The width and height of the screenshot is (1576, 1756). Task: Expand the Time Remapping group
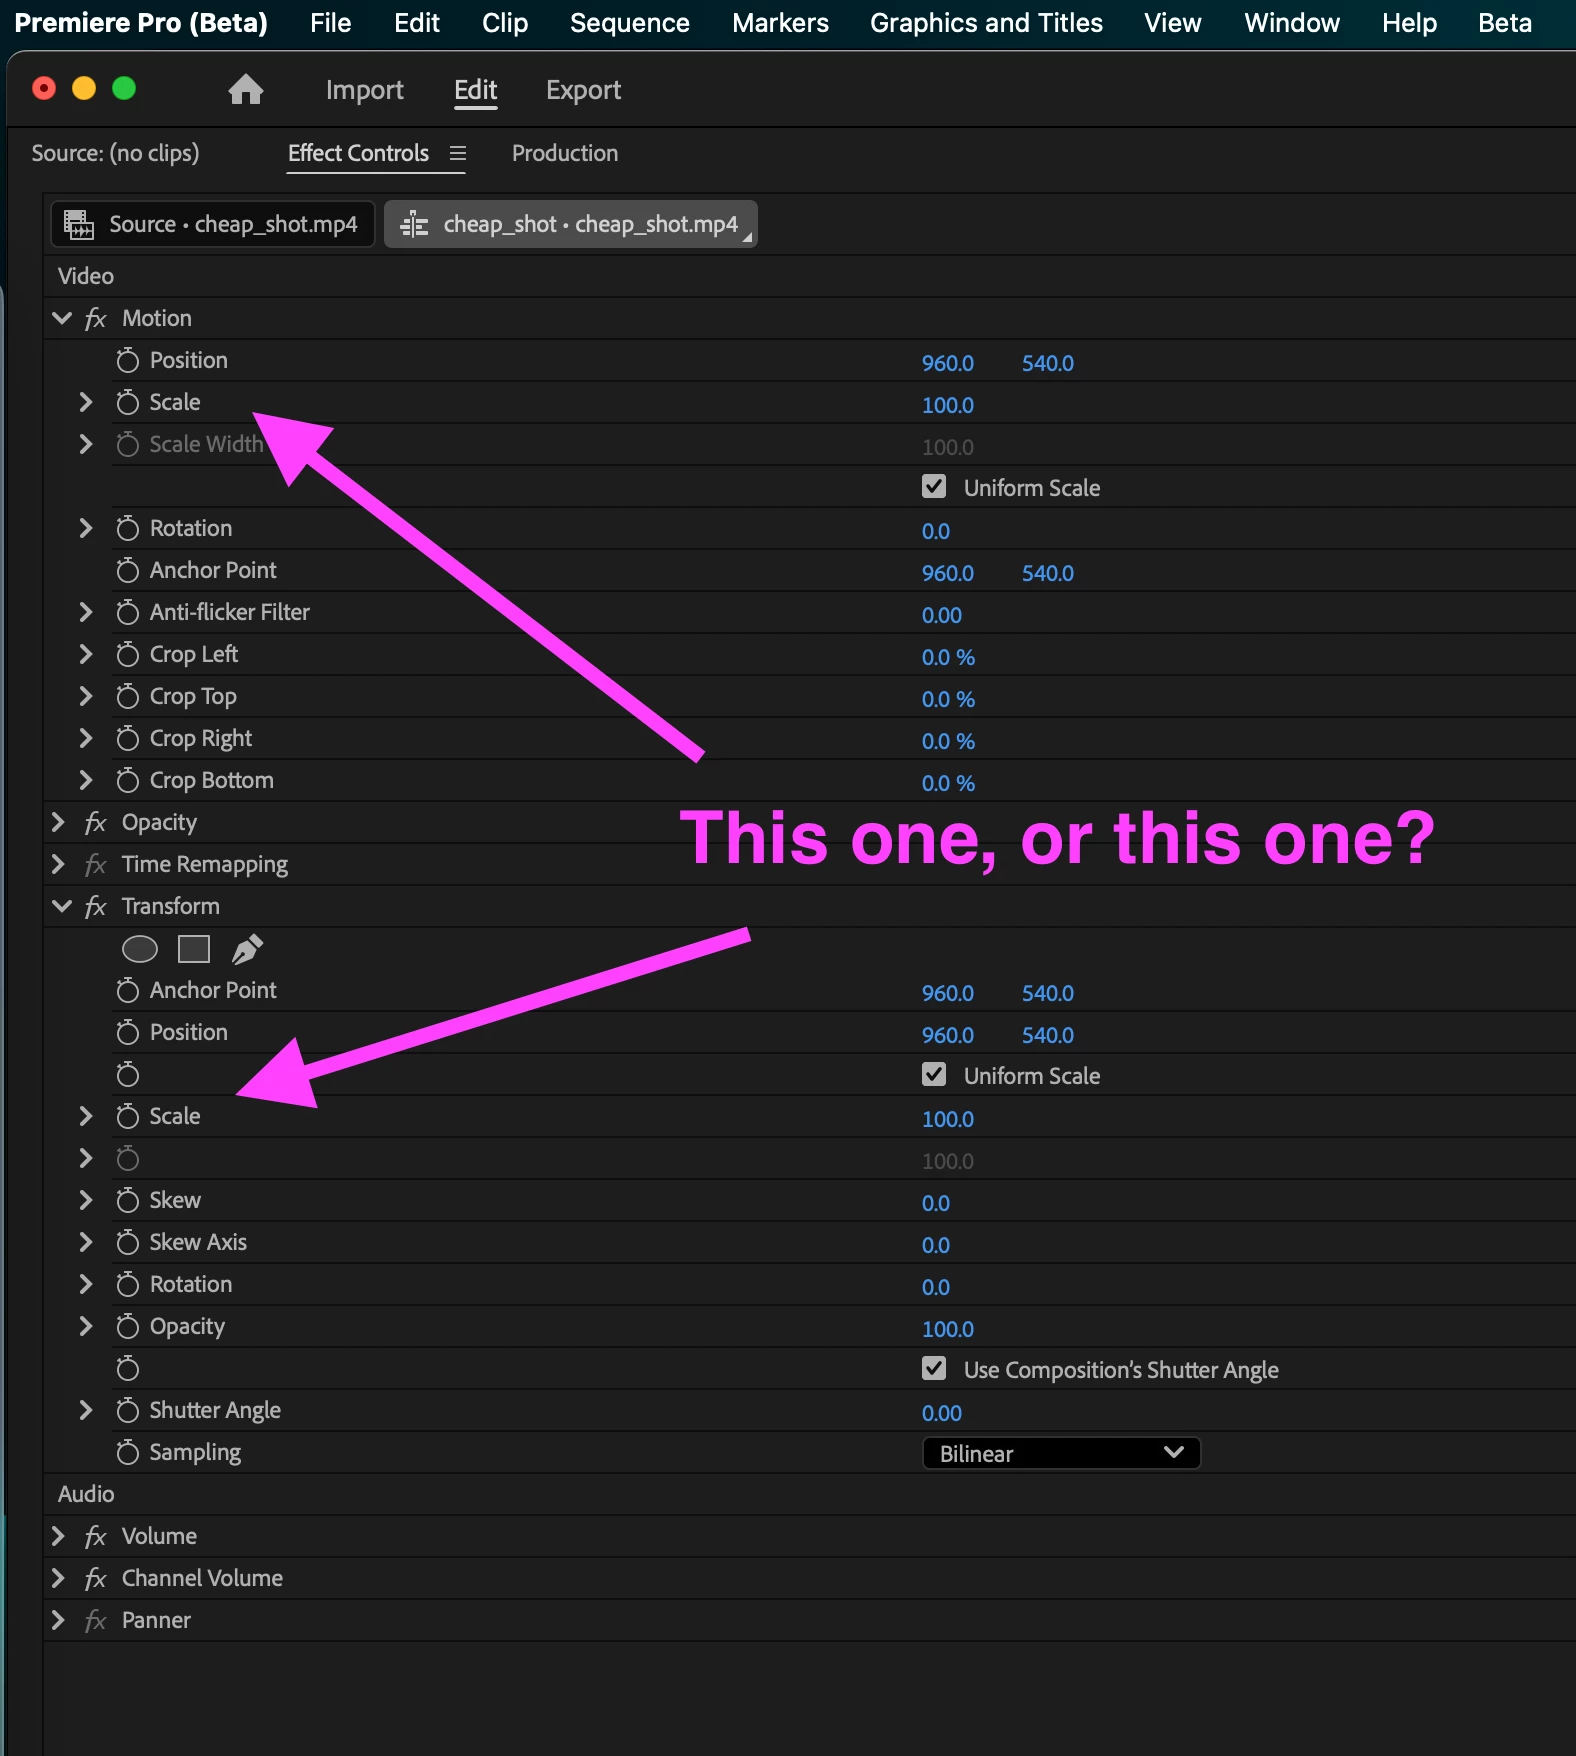coord(58,864)
